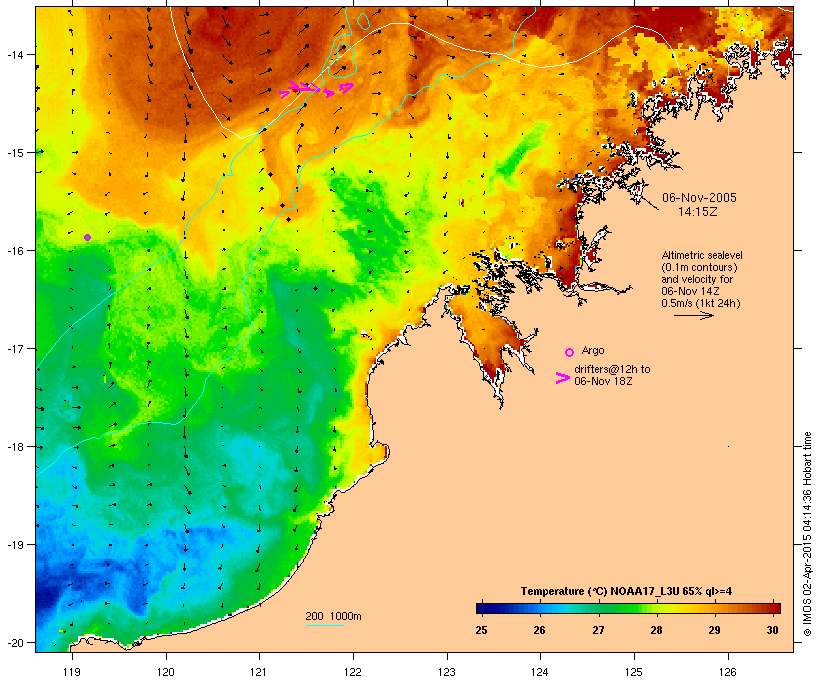Click the 'drifters@12h to' legend text
Screen dimensions: 820x680
(612, 369)
